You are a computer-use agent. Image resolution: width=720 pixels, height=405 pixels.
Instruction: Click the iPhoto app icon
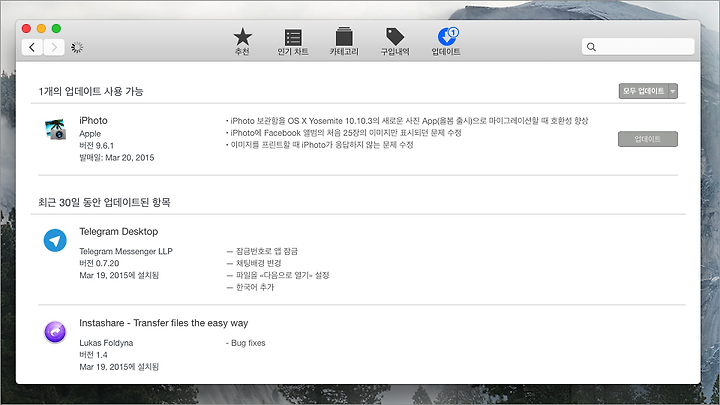(56, 129)
